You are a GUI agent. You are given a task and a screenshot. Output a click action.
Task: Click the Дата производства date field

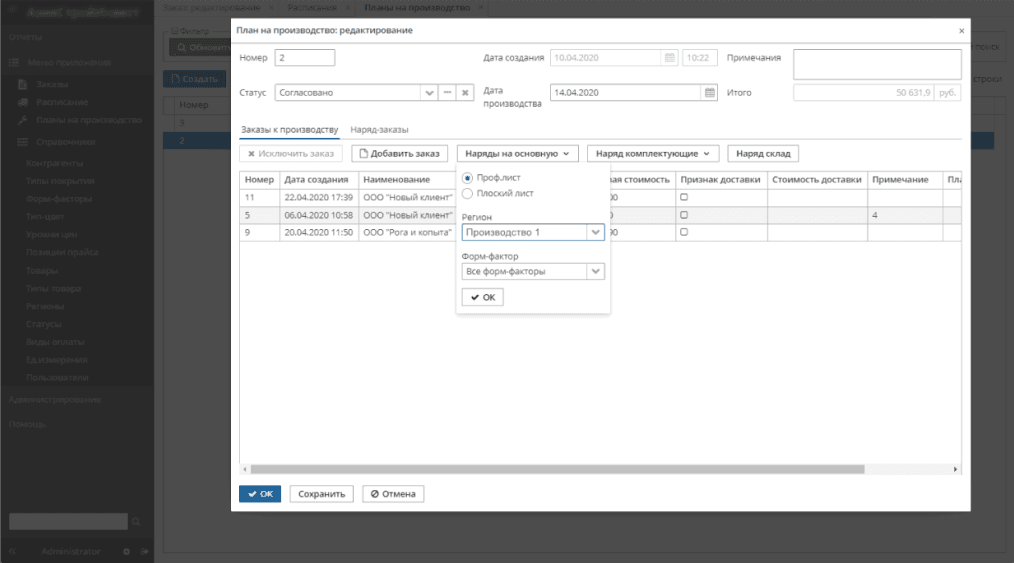tap(625, 92)
